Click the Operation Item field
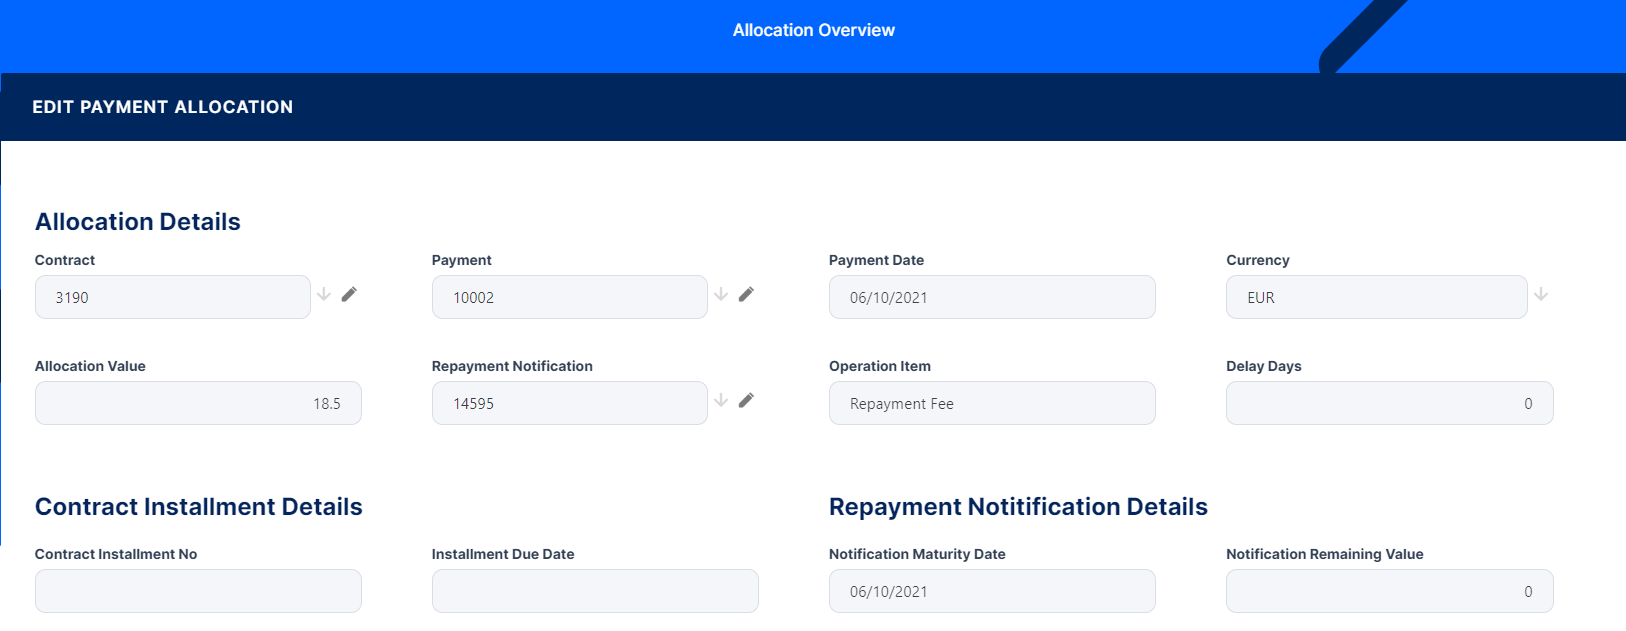This screenshot has width=1626, height=631. point(991,403)
